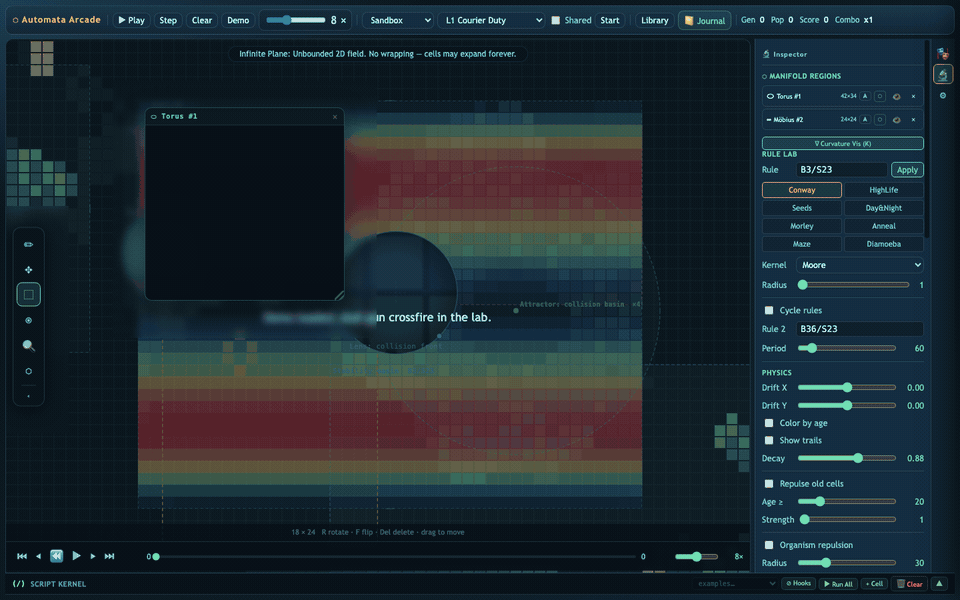Select the Morley rule preset
960x600 pixels.
point(801,226)
